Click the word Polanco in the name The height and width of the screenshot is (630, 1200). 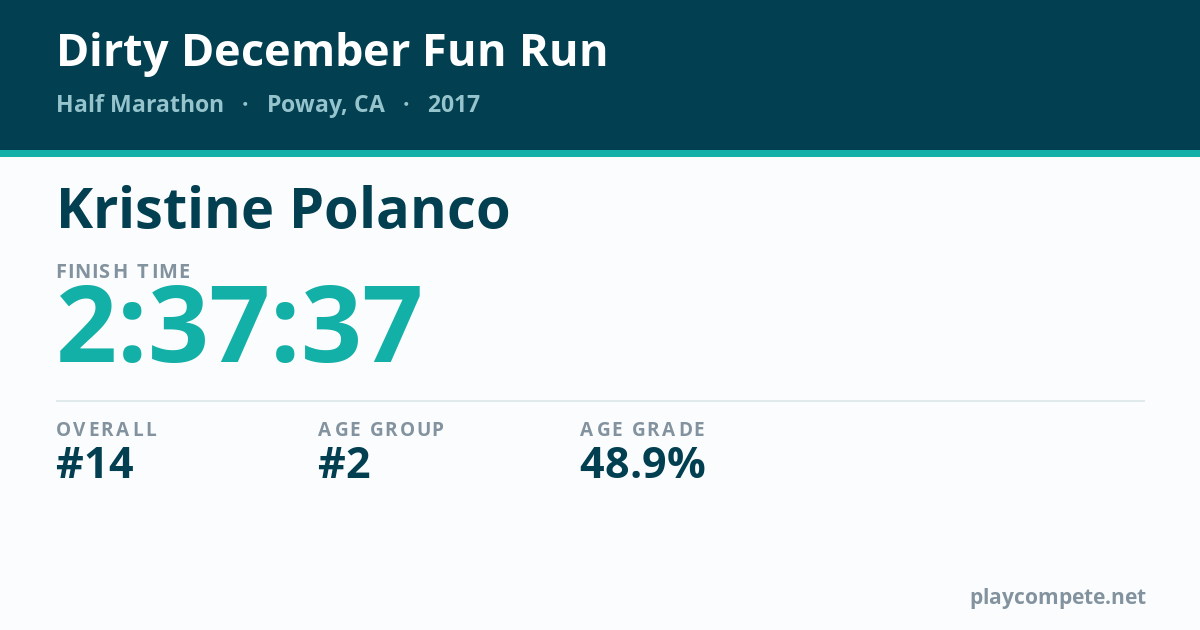pyautogui.click(x=400, y=208)
